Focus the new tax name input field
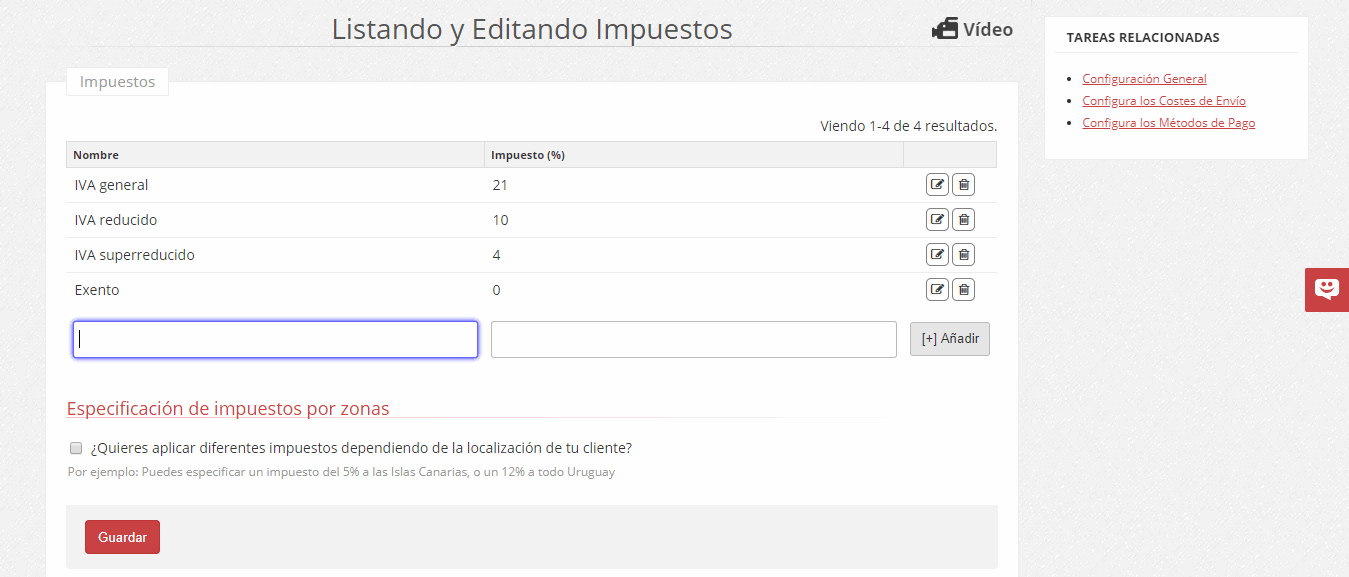Viewport: 1349px width, 577px height. coord(275,339)
